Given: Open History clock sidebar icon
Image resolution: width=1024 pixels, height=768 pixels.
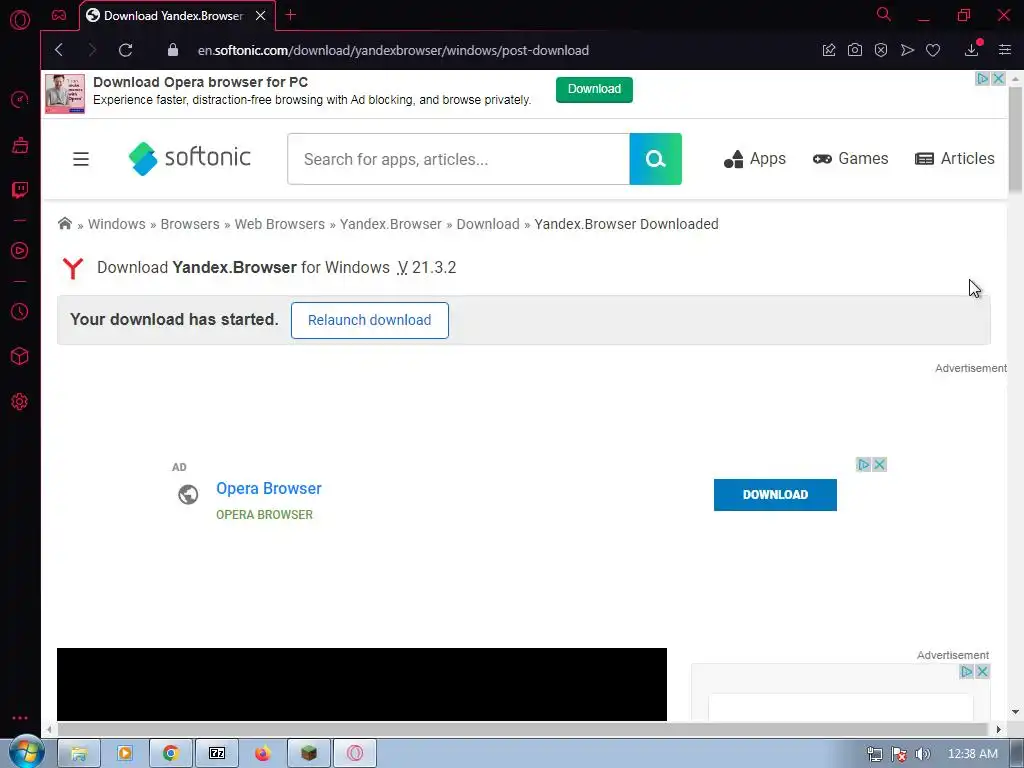Looking at the screenshot, I should tap(20, 312).
